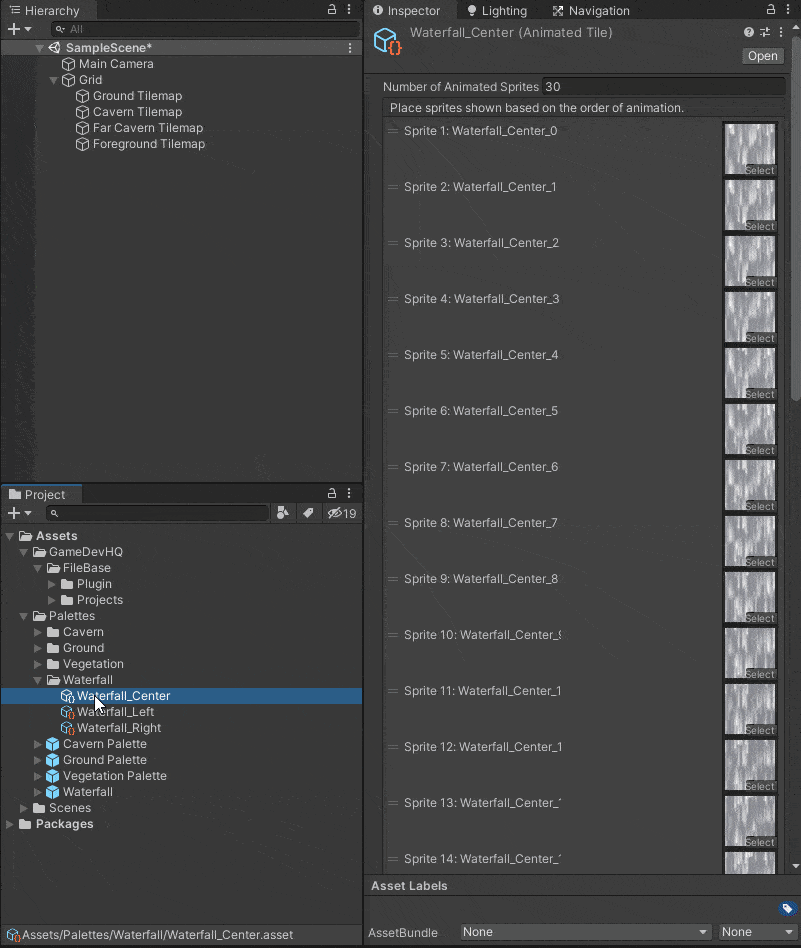Viewport: 801px width, 948px height.
Task: Edit the Number of Animated Sprites field
Action: (x=663, y=86)
